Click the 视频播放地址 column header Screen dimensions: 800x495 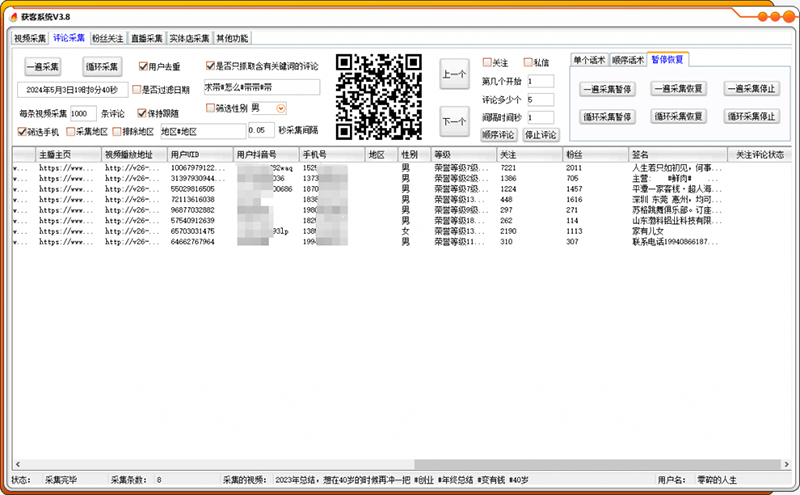click(x=135, y=155)
